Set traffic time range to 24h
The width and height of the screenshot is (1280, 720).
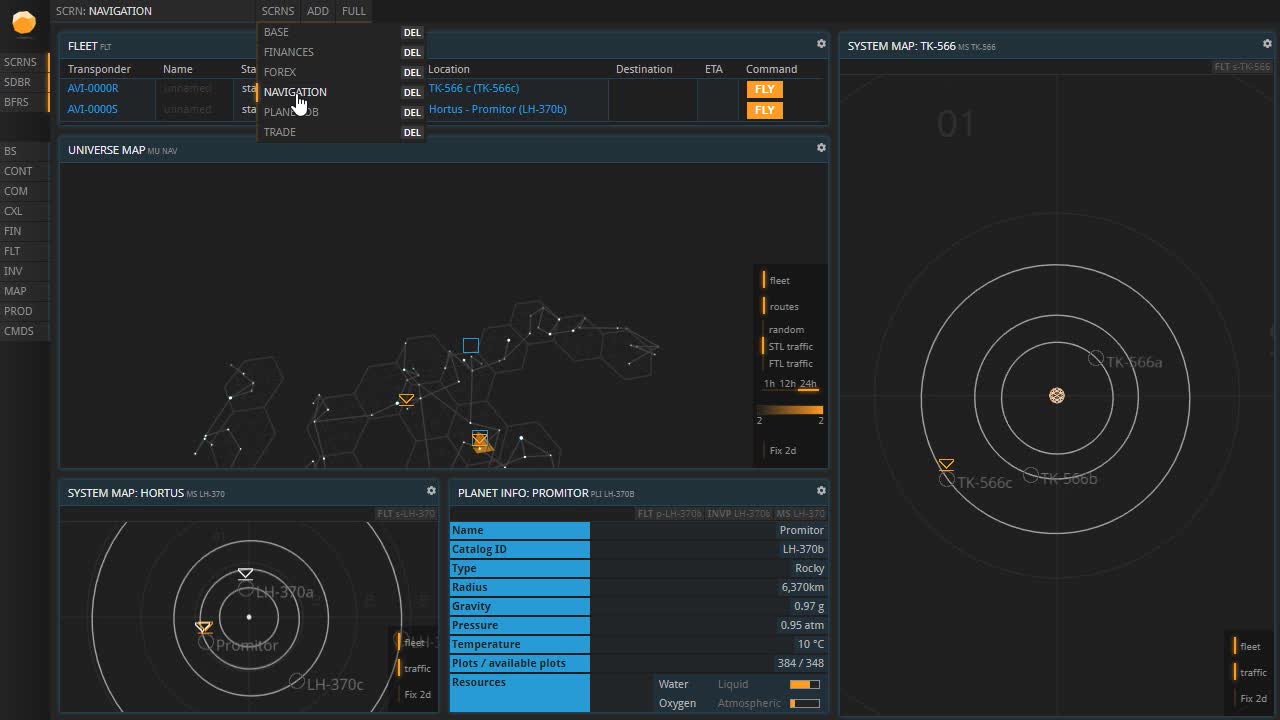(x=808, y=384)
